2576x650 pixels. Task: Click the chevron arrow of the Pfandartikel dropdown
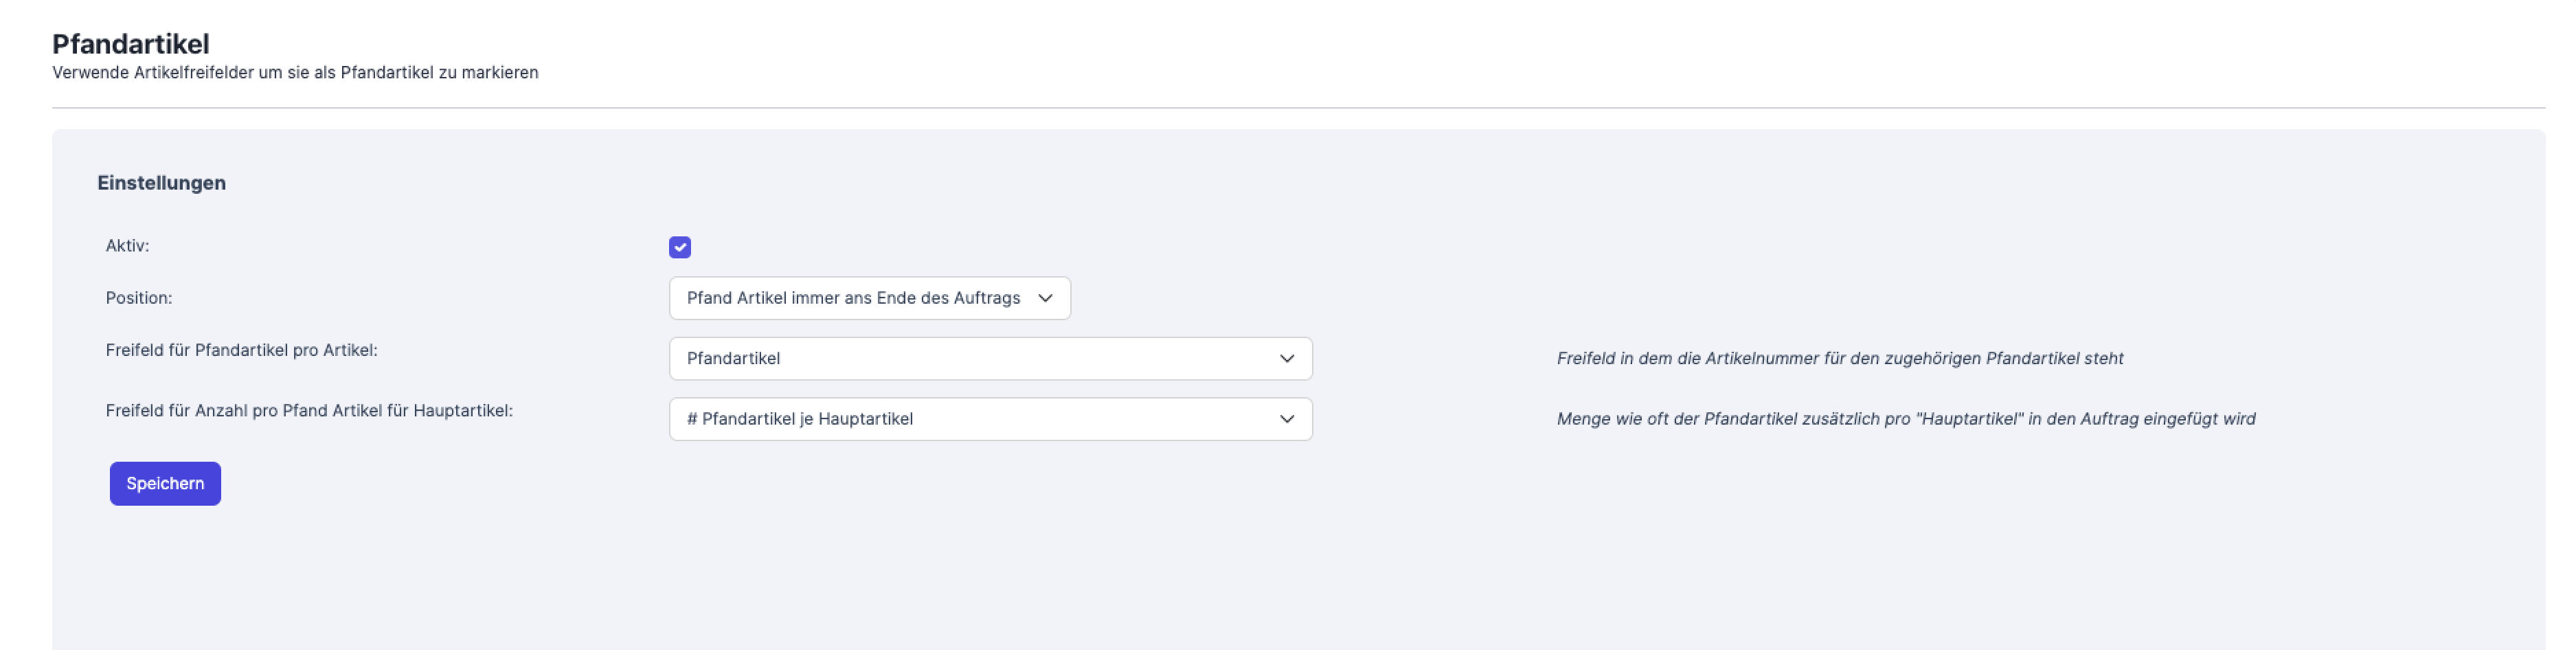coord(1287,359)
